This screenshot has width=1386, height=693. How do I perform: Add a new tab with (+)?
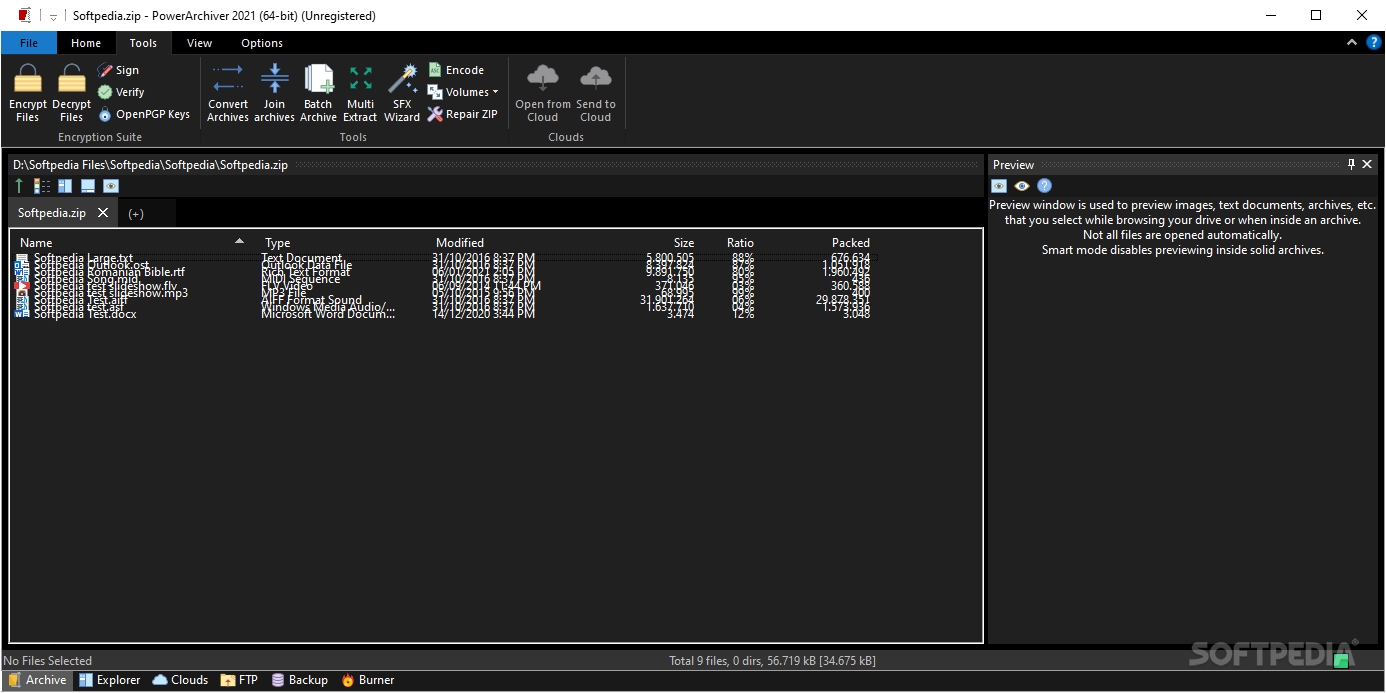pos(136,214)
